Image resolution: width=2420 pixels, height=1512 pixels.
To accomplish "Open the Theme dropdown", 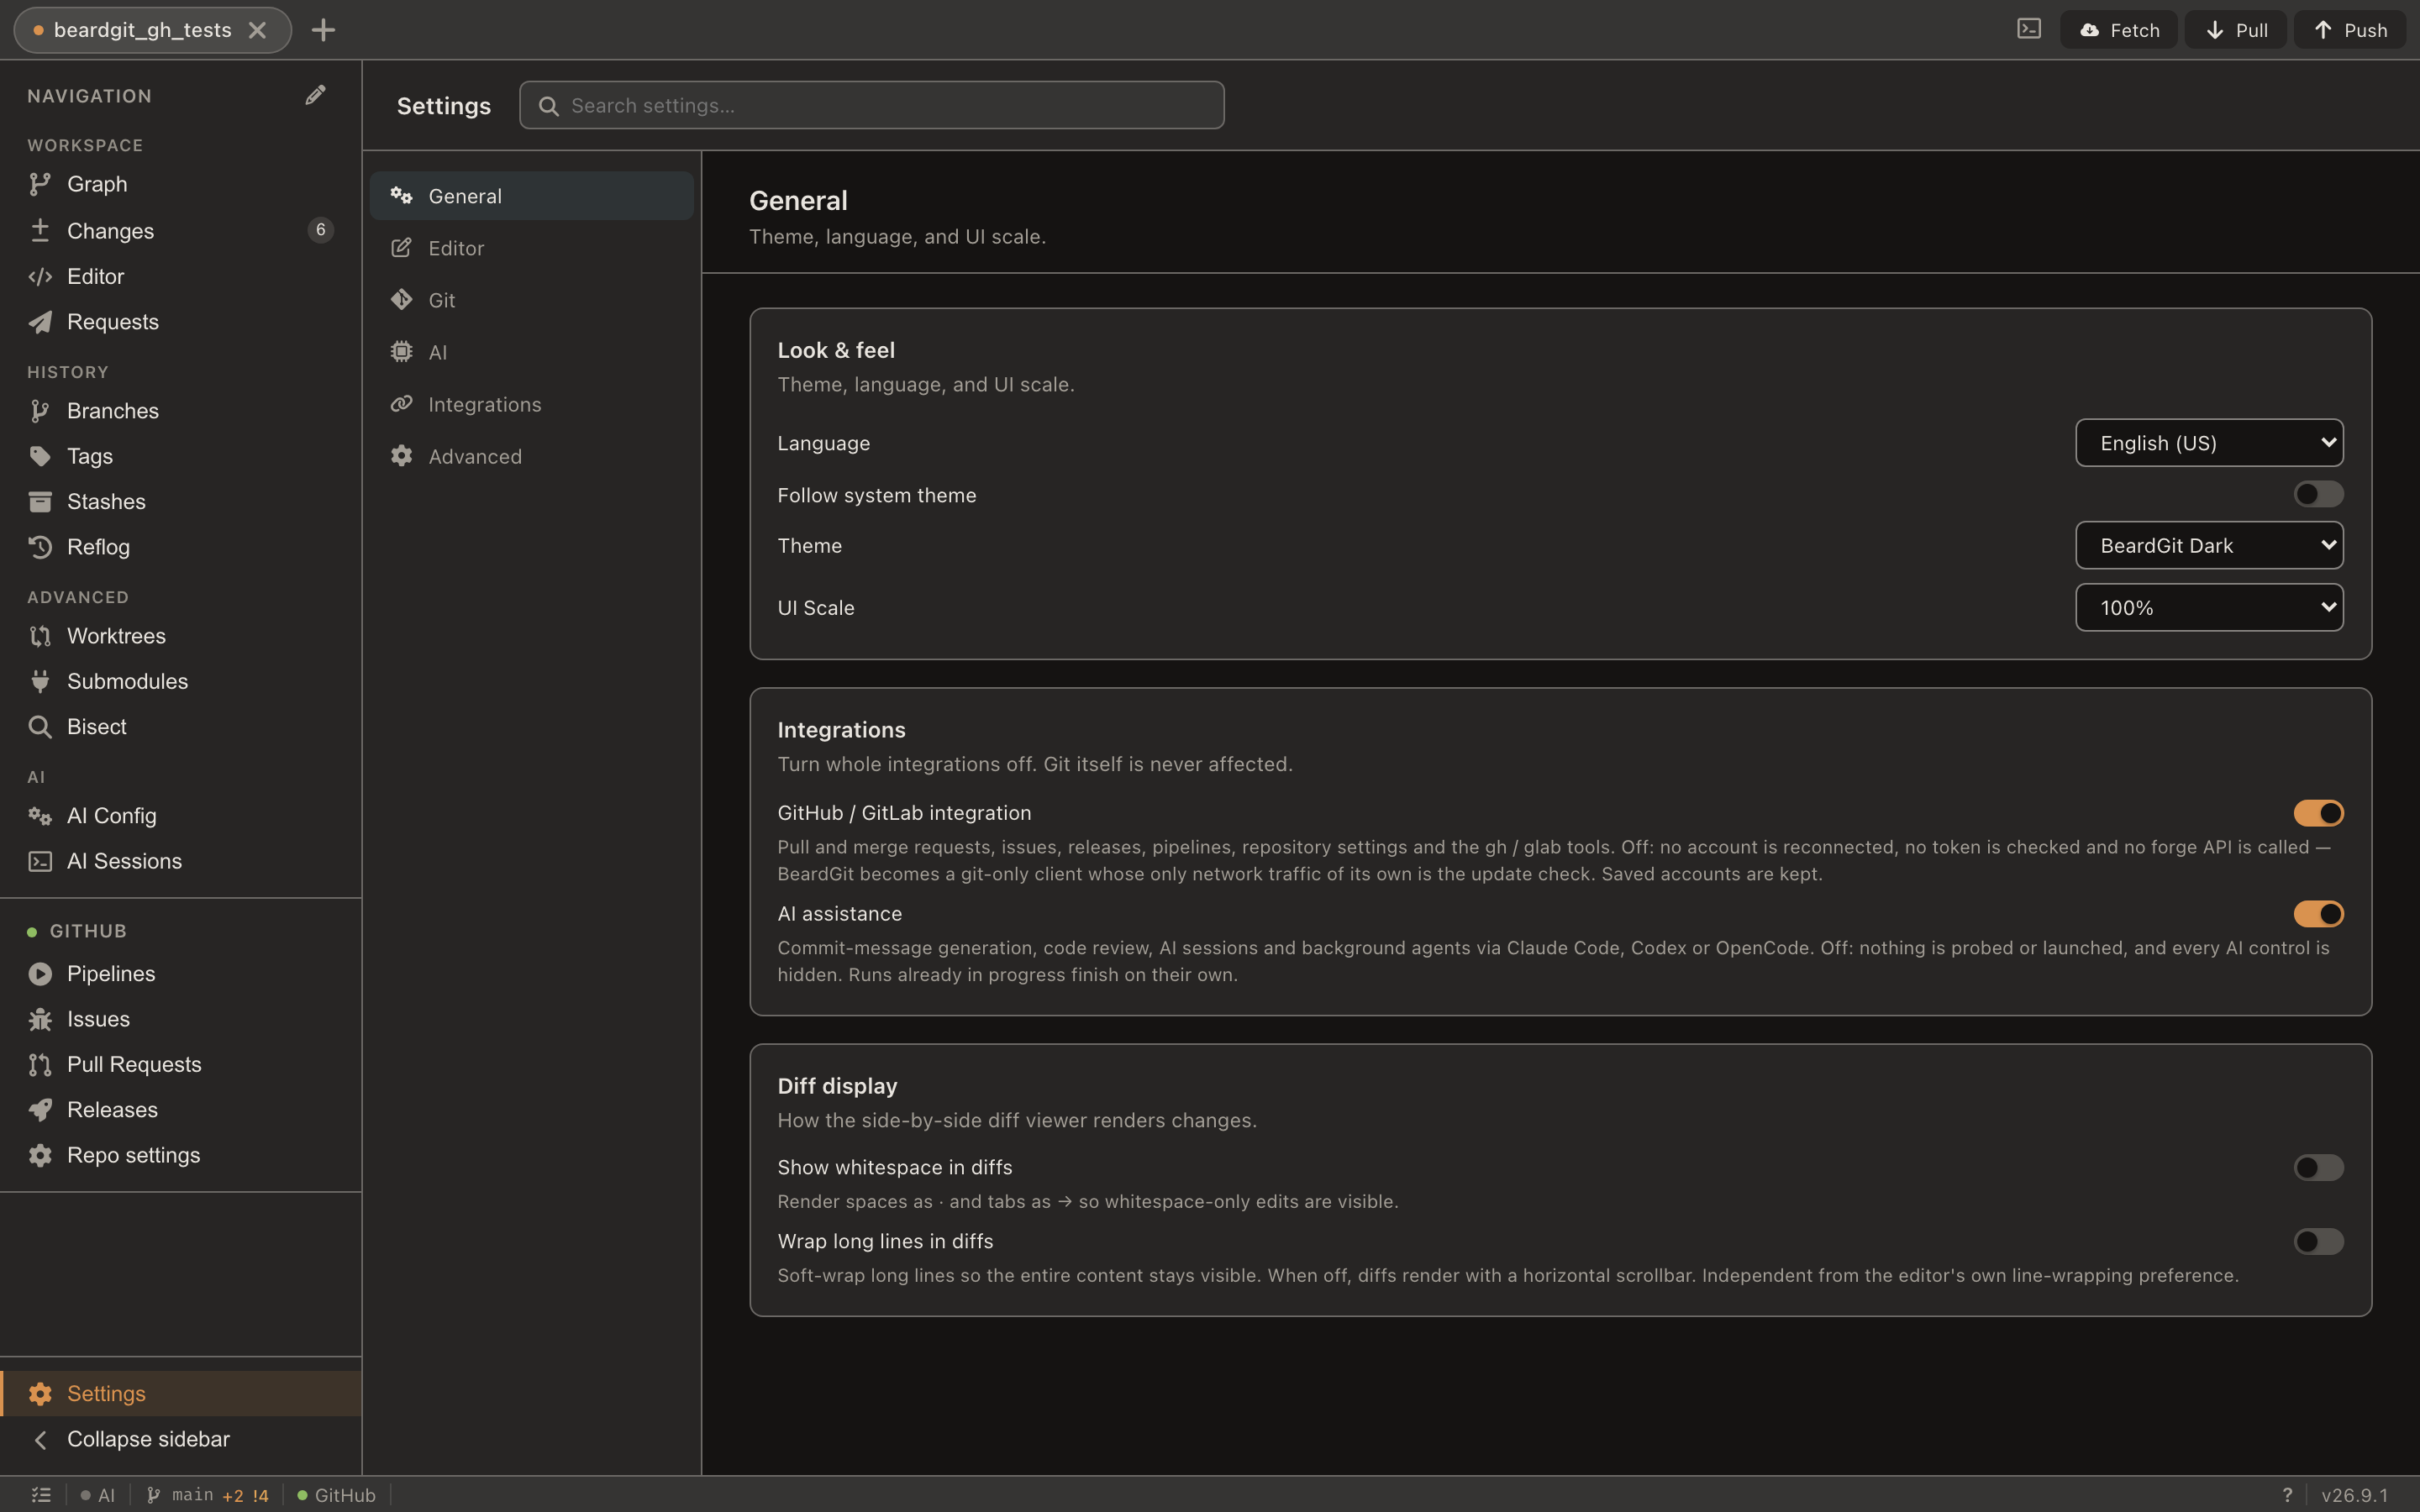I will (2209, 545).
